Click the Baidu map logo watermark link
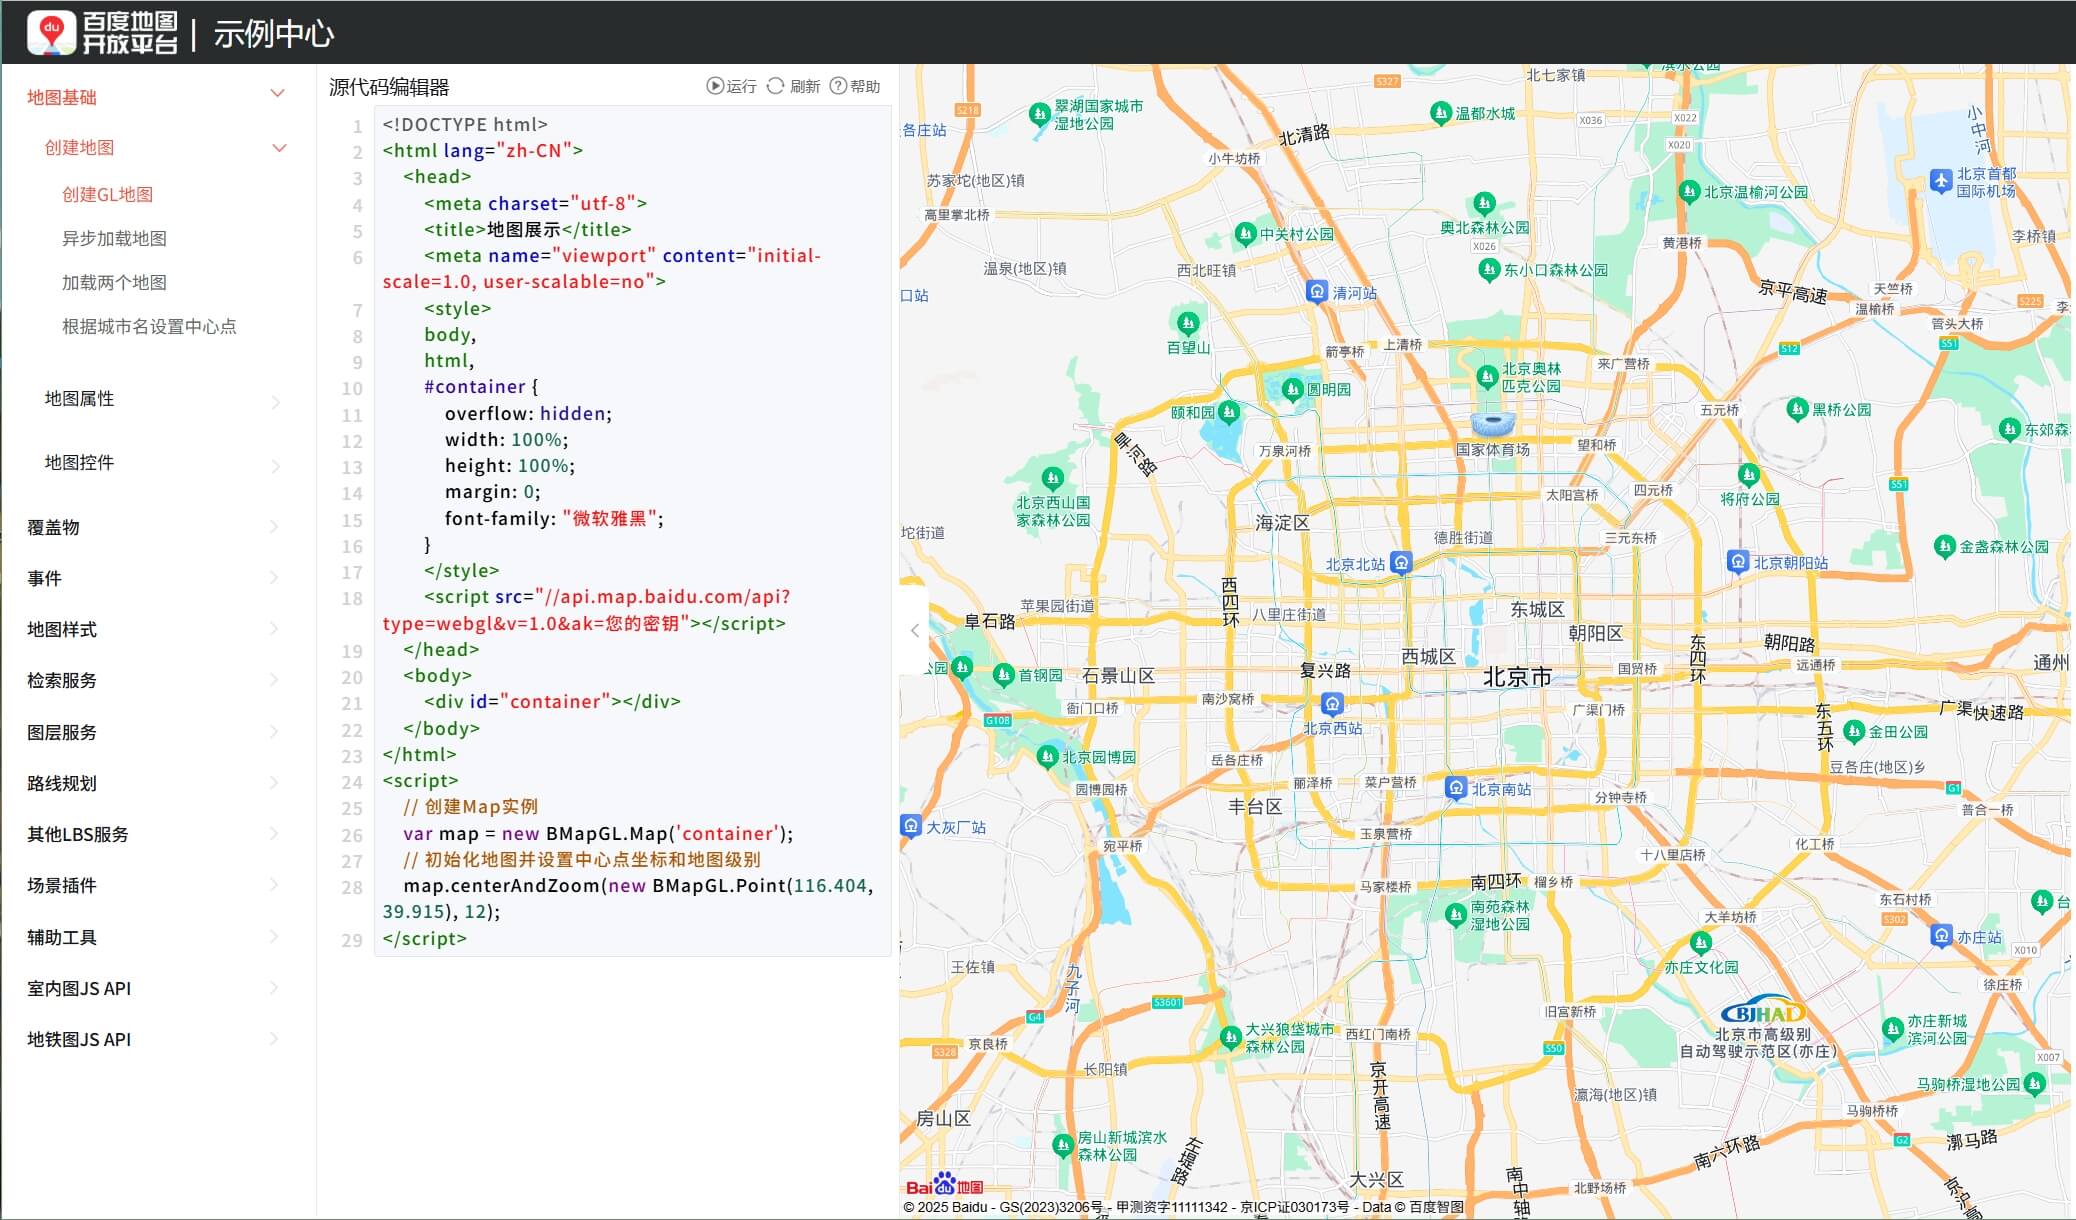Screen dimensions: 2076x1220 tap(944, 1185)
